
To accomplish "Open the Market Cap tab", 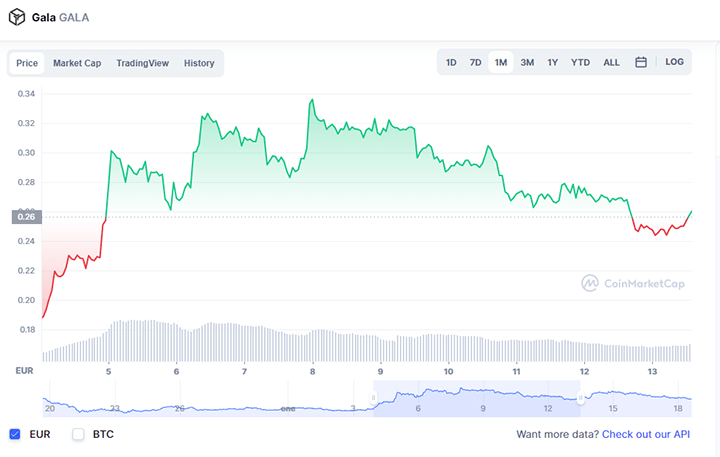I will [77, 63].
